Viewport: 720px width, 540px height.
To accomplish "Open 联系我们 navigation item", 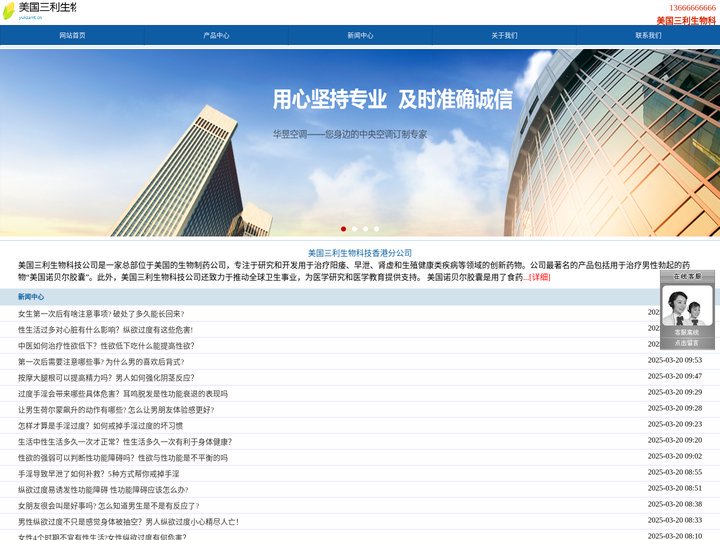I will click(x=648, y=35).
